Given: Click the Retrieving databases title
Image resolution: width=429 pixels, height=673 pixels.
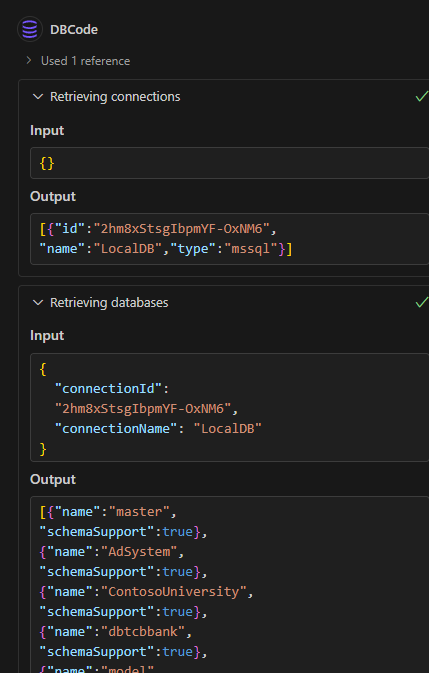Looking at the screenshot, I should point(109,303).
